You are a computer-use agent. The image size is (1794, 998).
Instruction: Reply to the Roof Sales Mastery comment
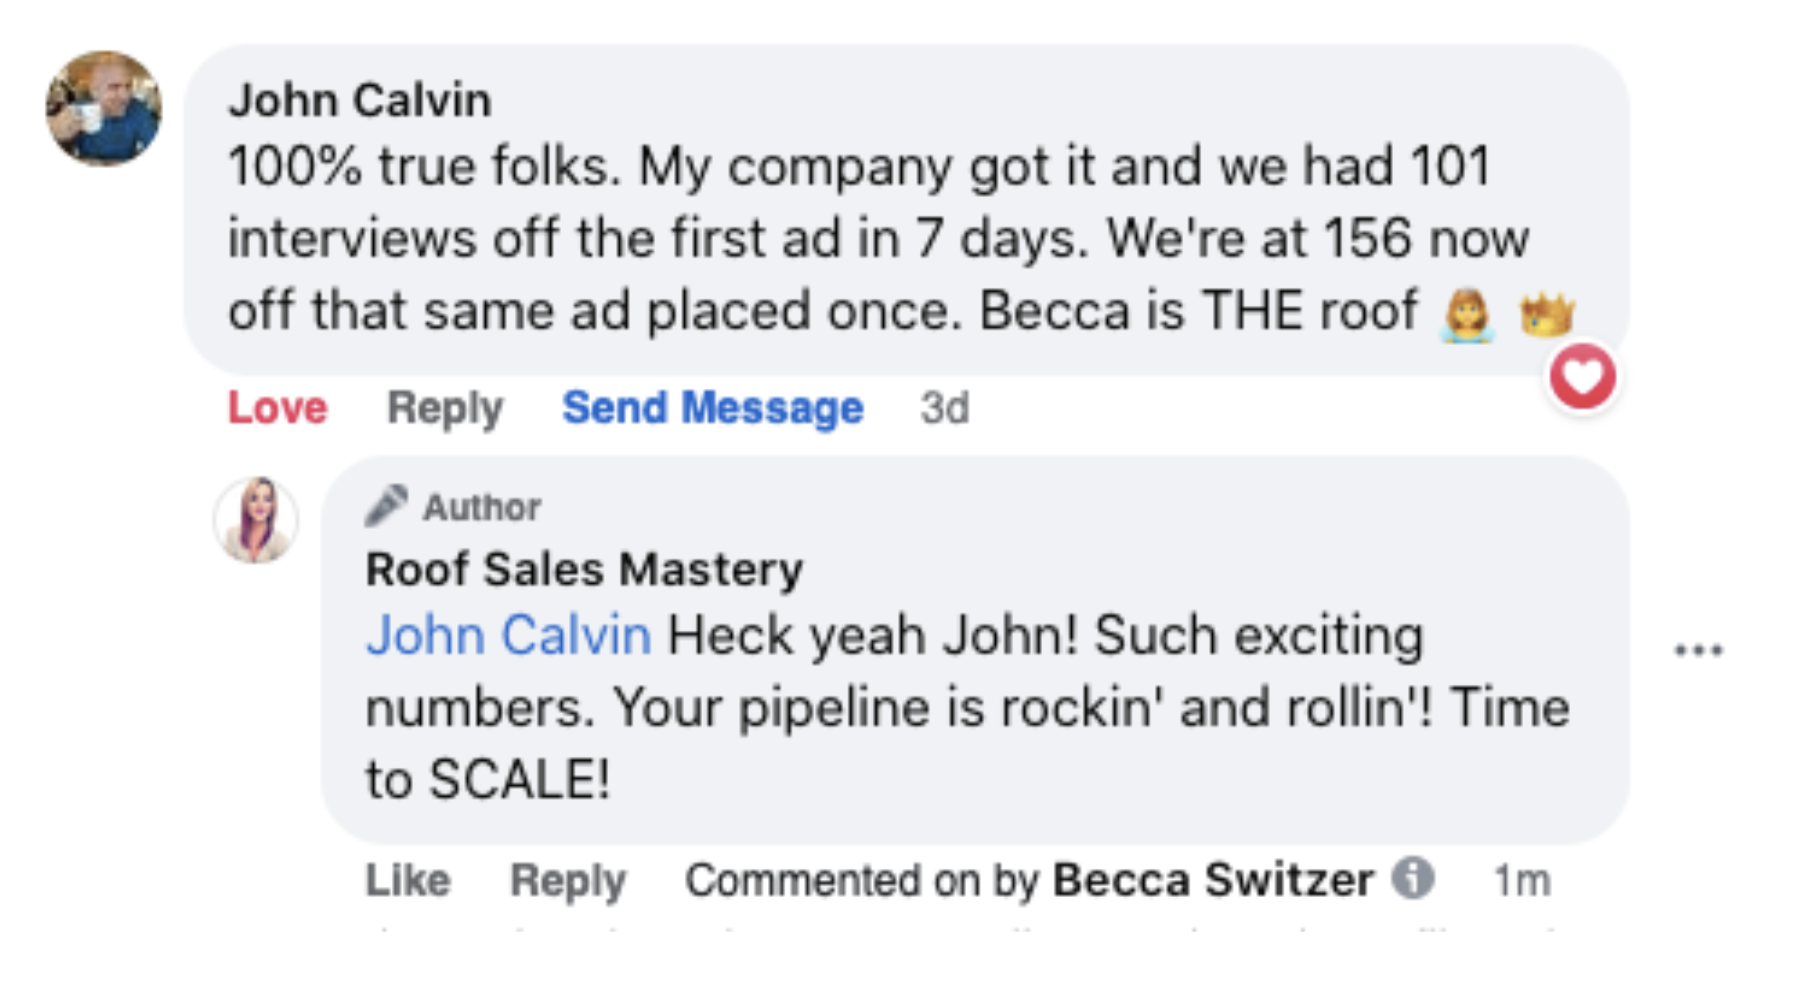tap(567, 881)
